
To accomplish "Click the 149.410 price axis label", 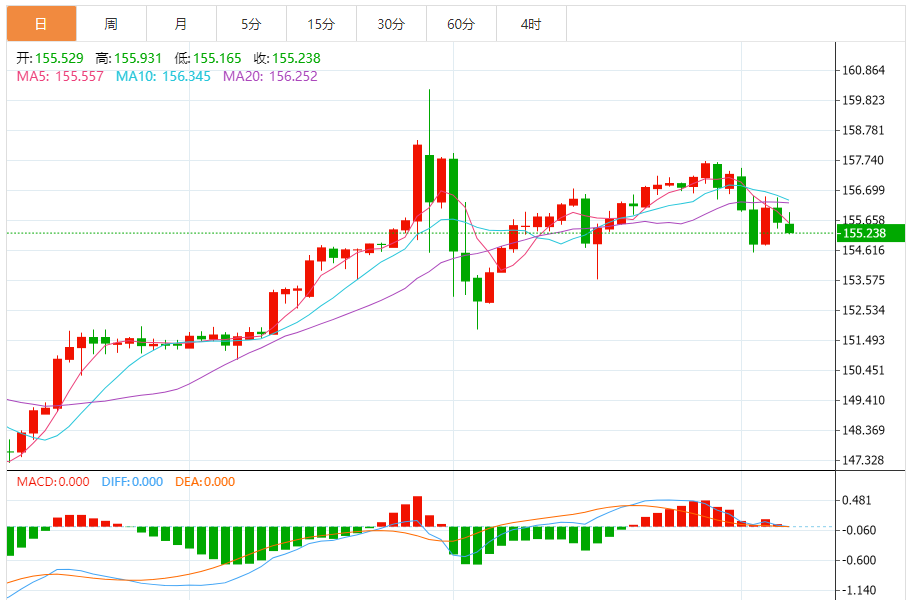I will click(x=863, y=401).
